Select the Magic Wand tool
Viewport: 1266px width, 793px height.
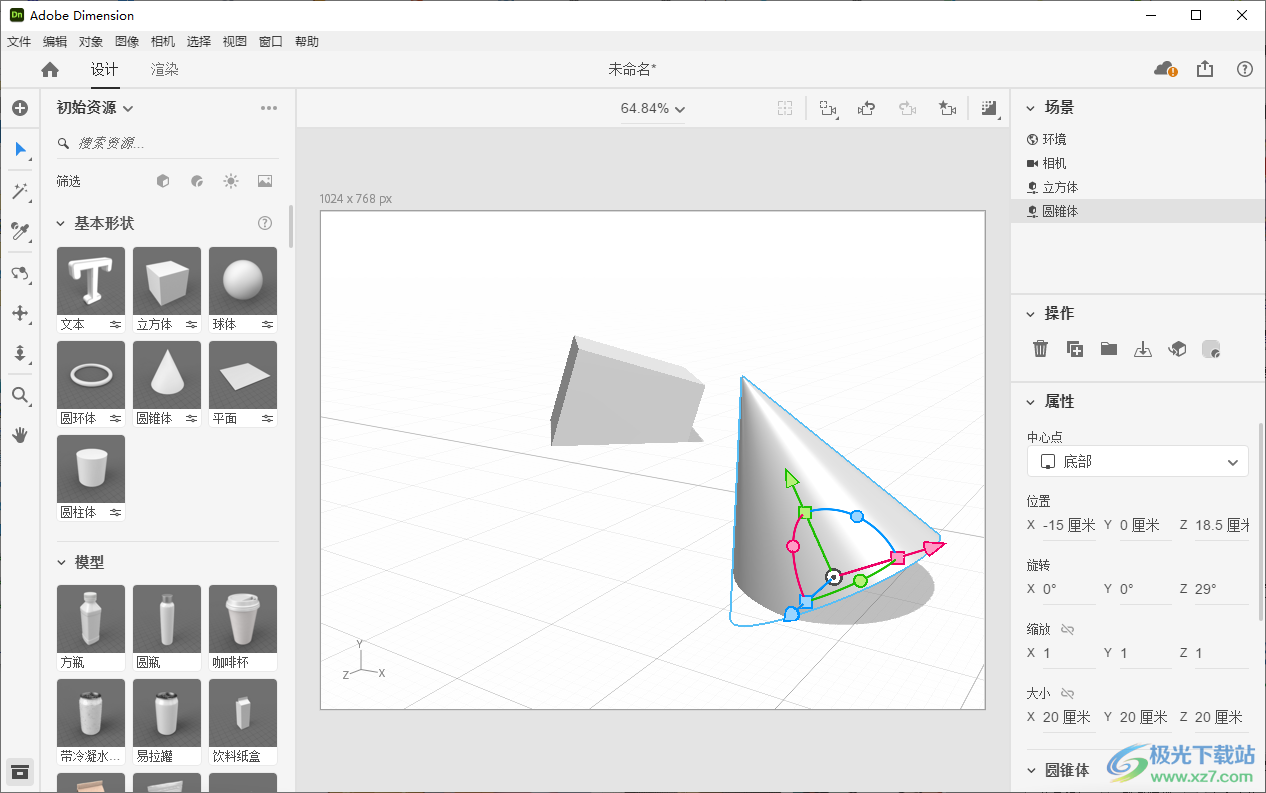(x=20, y=191)
